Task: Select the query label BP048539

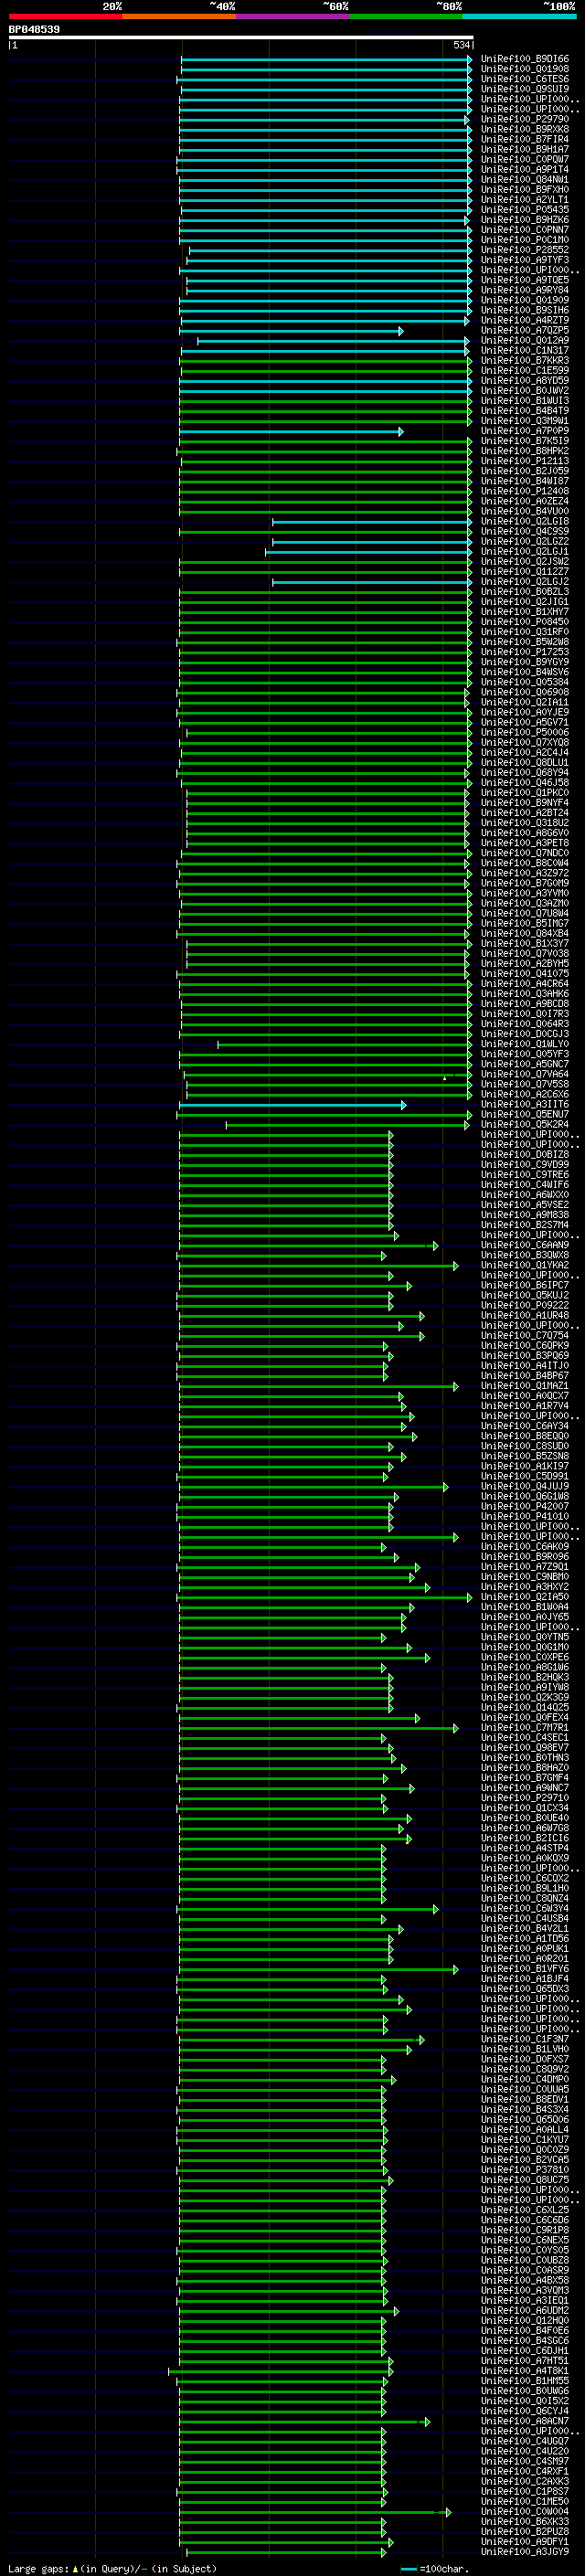Action: pos(34,30)
